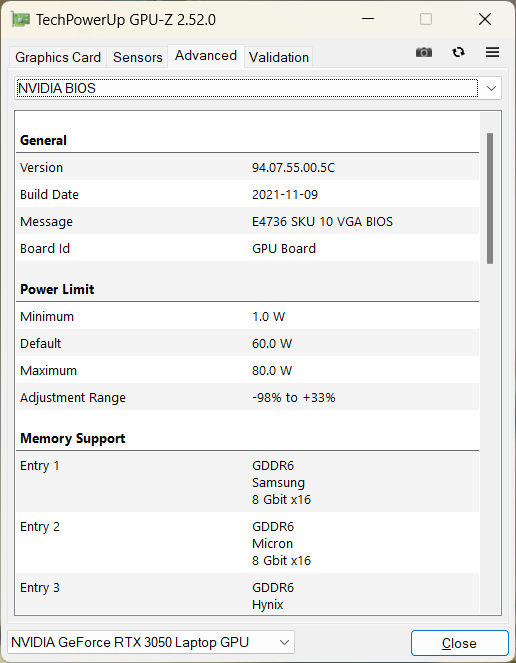Click the refresh icon
516x663 pixels.
[458, 52]
